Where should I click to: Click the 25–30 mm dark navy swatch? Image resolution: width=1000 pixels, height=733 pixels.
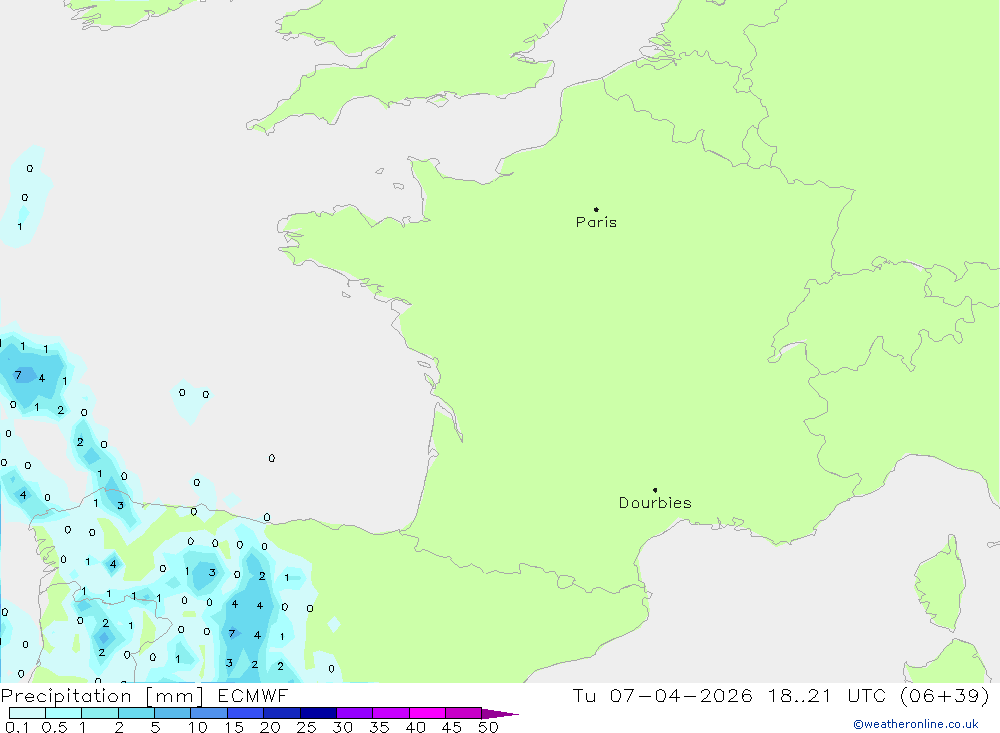pyautogui.click(x=318, y=713)
